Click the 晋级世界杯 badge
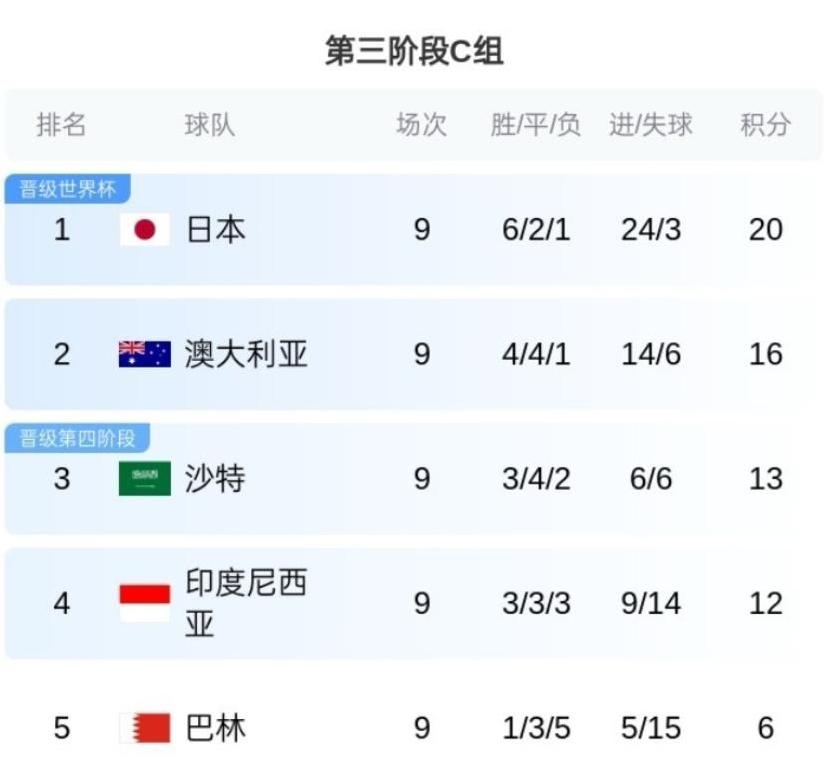Image resolution: width=832 pixels, height=782 pixels. coord(67,189)
